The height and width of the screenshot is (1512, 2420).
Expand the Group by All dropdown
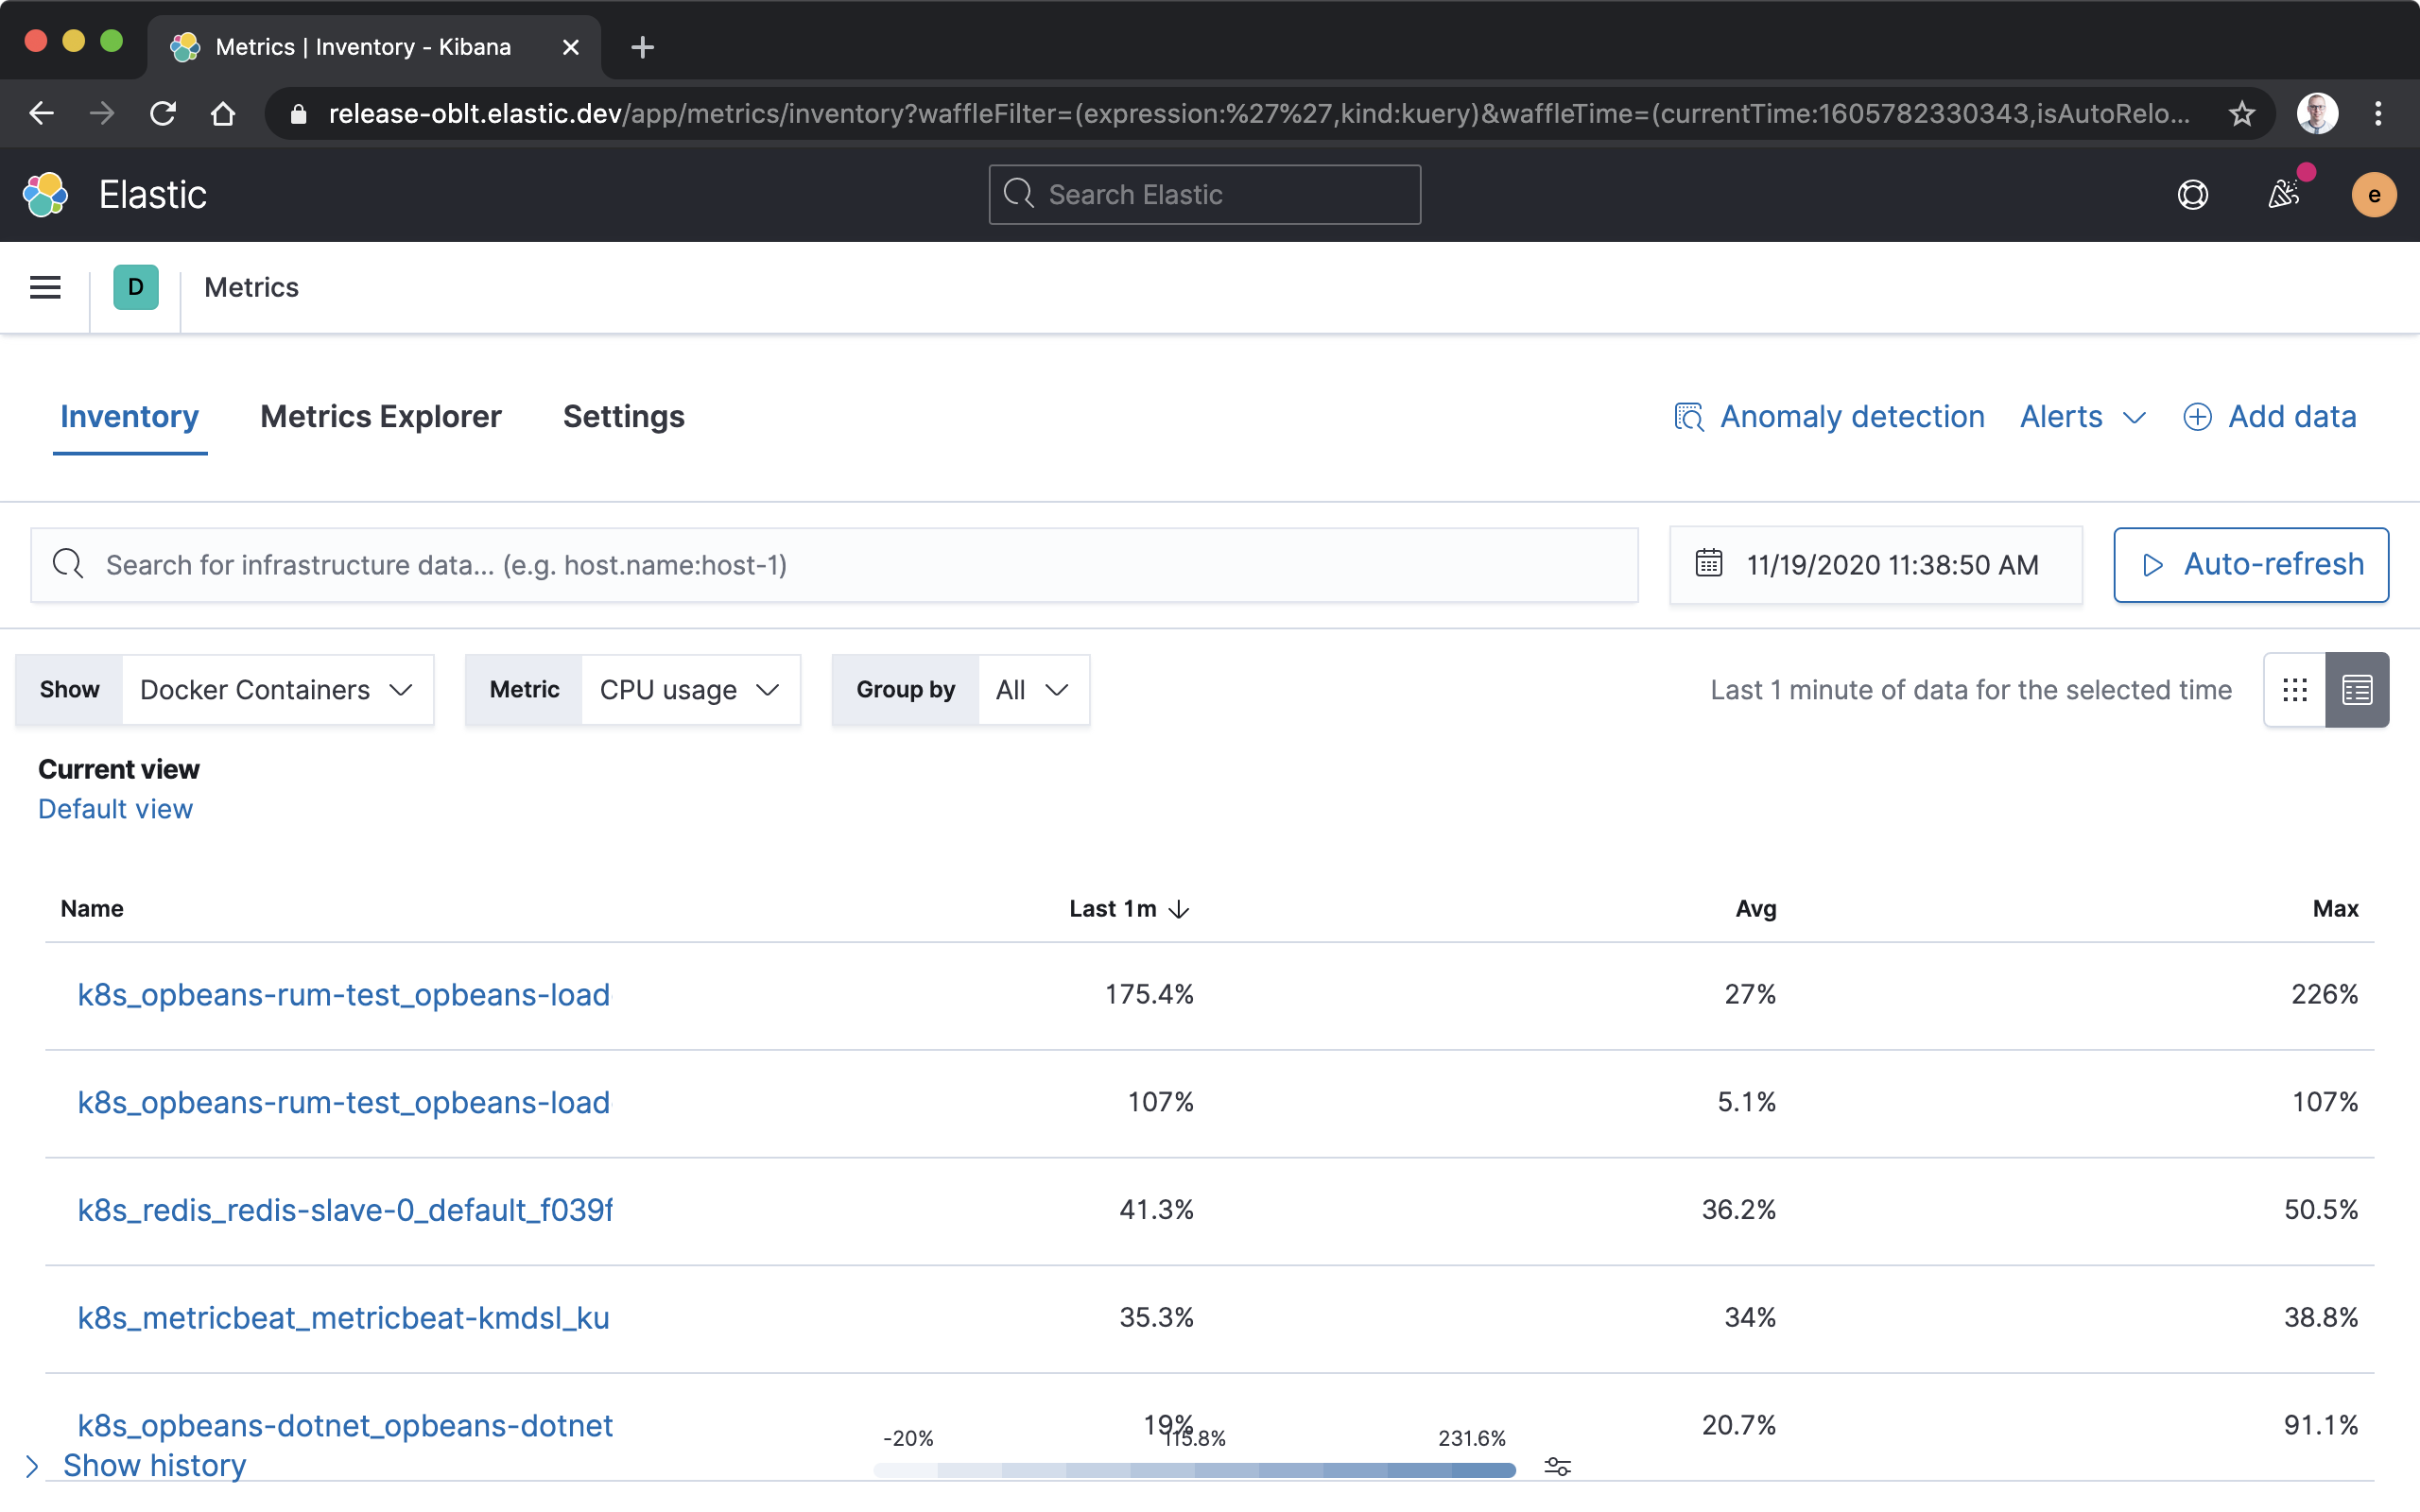coord(1031,689)
